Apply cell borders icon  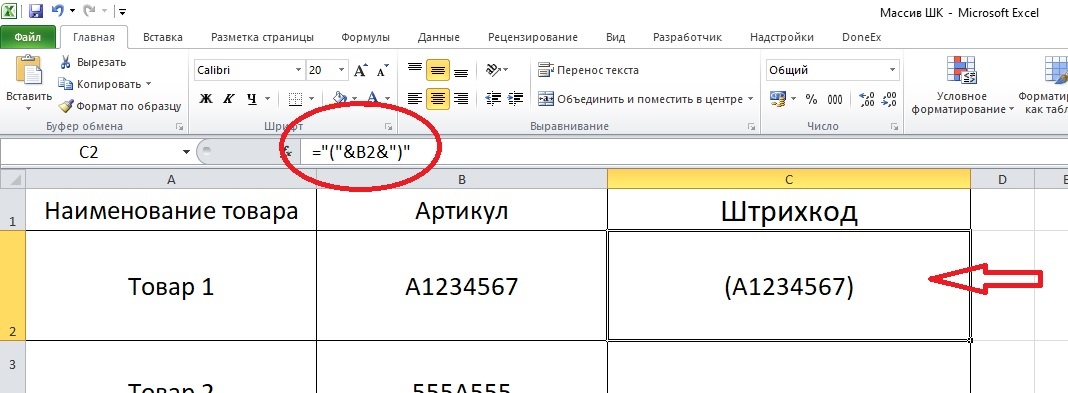296,99
